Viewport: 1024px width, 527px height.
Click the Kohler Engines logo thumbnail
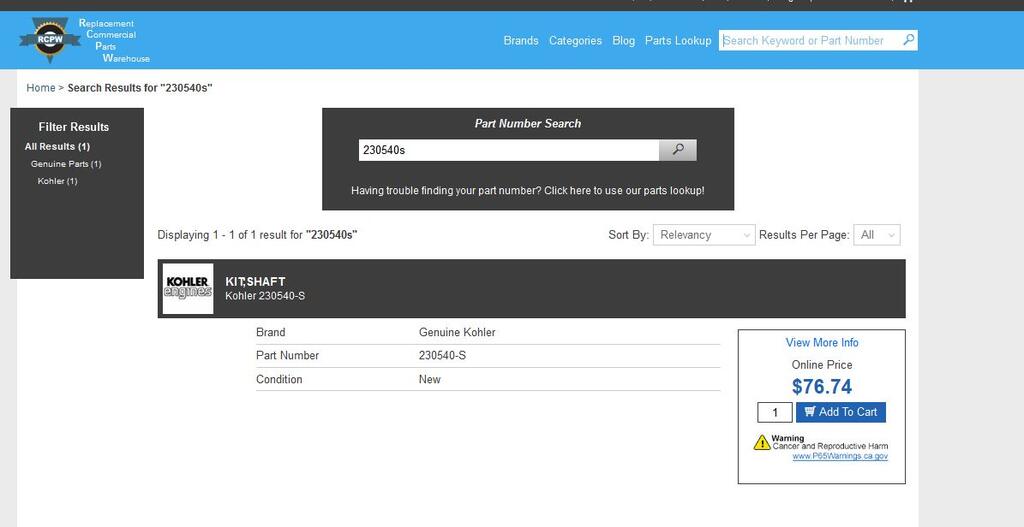pyautogui.click(x=188, y=289)
